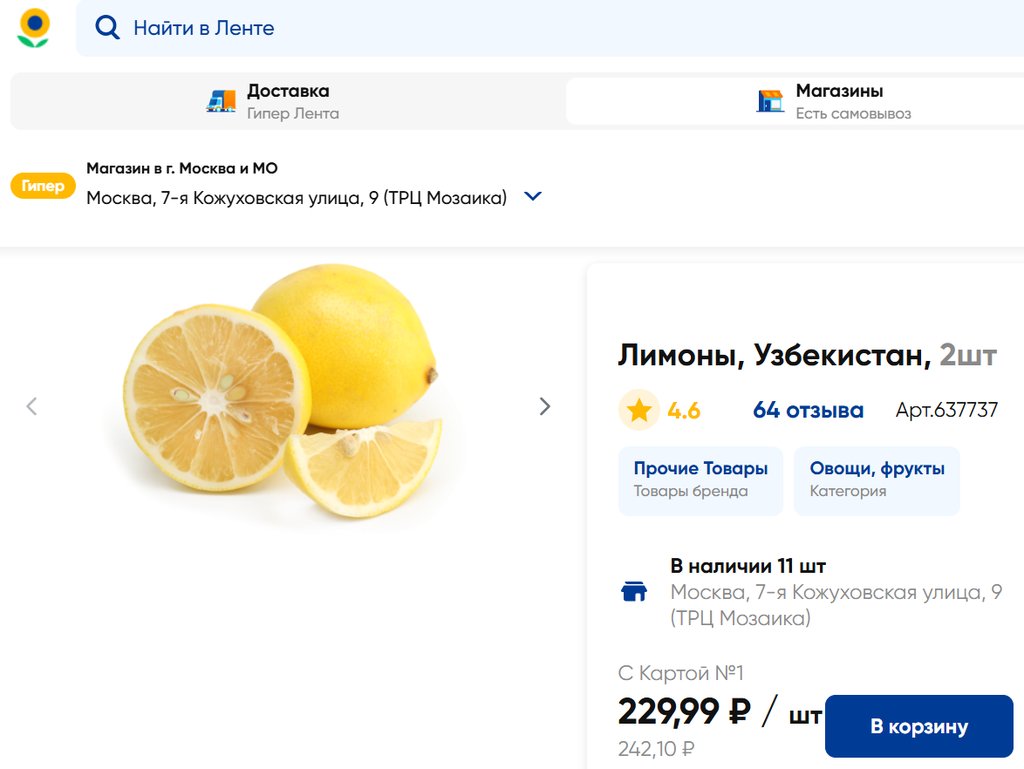
Task: Open Овощи, фрукты category link
Action: click(876, 479)
